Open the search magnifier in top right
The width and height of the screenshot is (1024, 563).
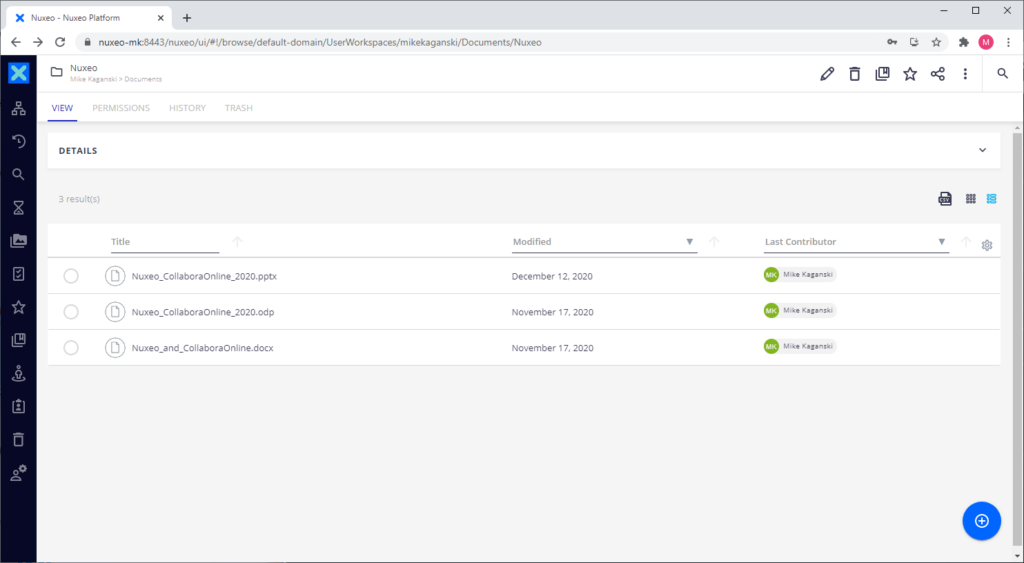[1002, 74]
